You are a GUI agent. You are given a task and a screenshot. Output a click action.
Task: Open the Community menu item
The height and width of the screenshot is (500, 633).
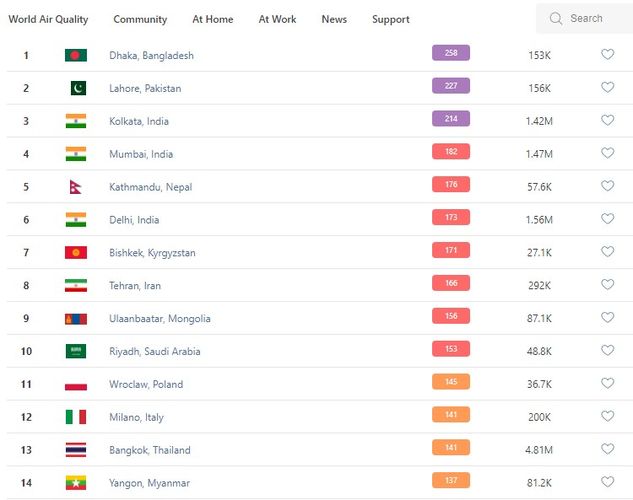140,19
